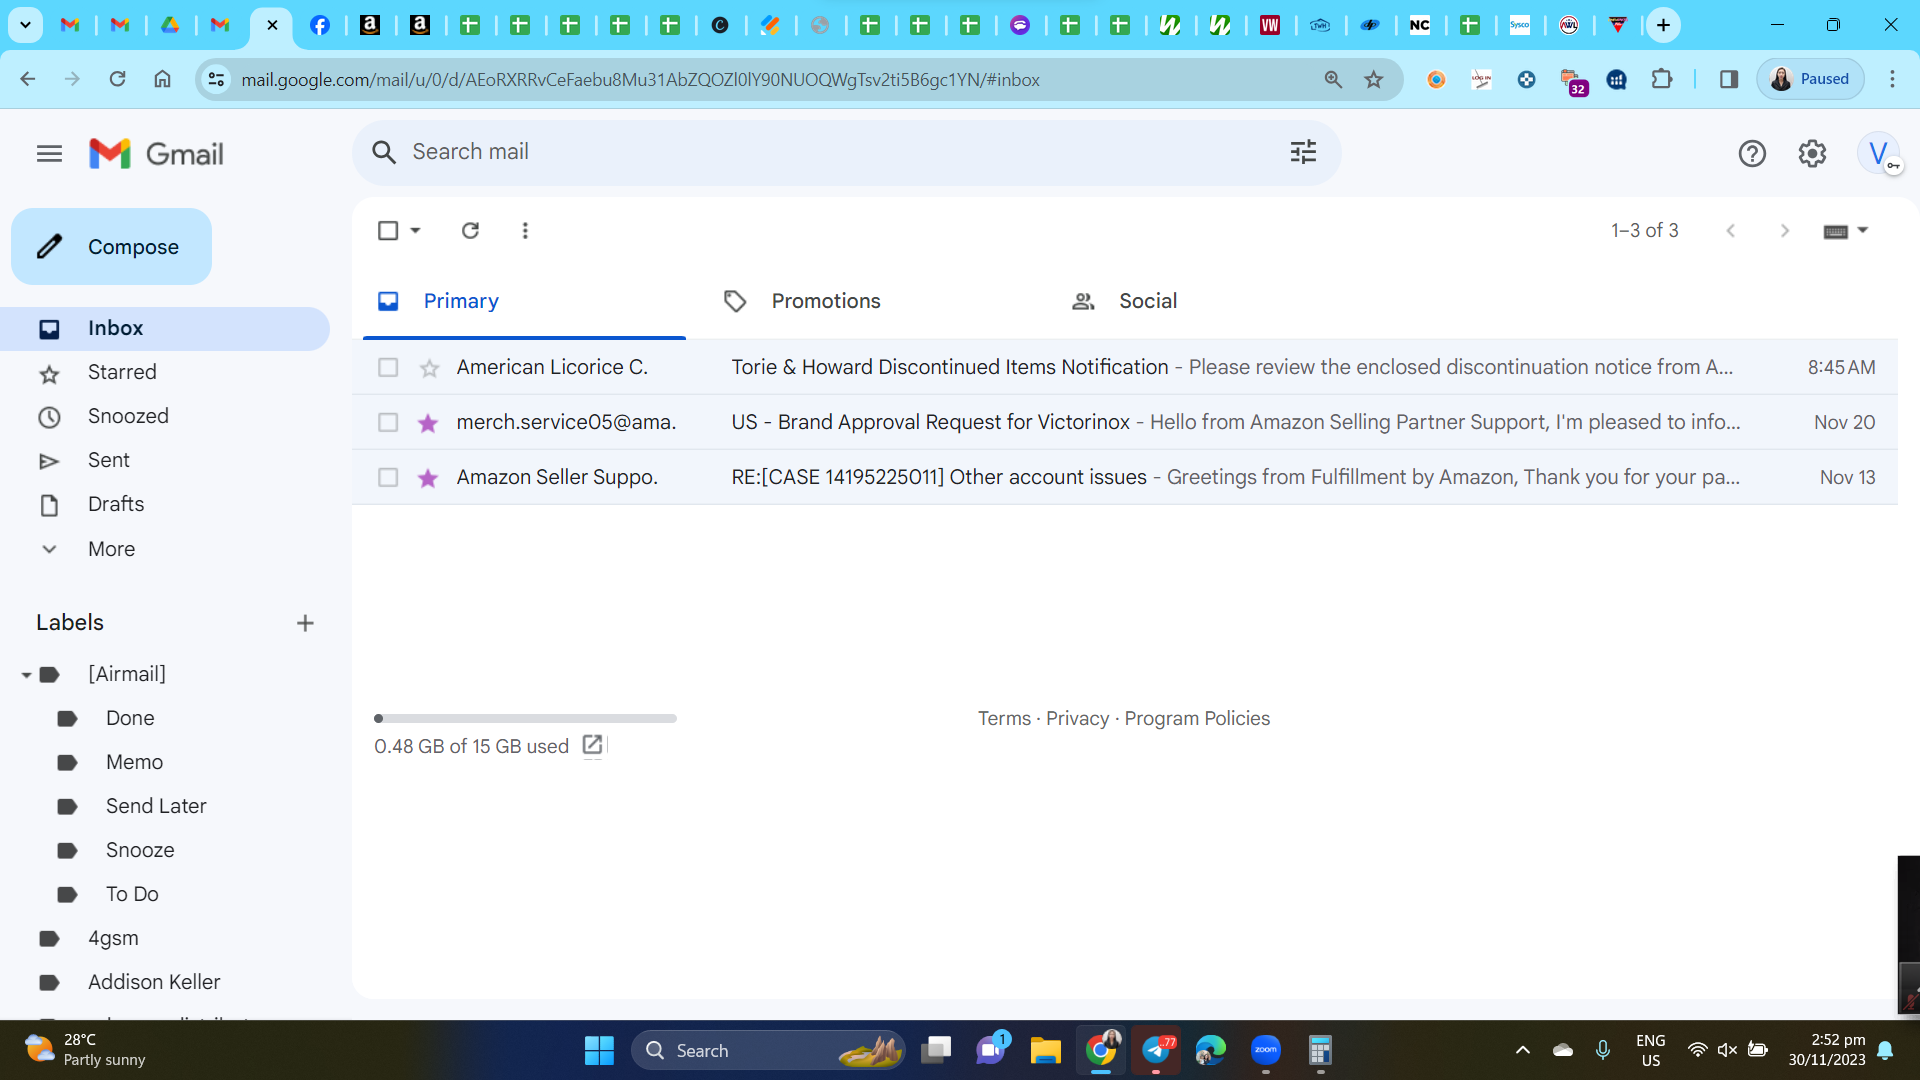Go back in browser
Screen dimensions: 1920x1080
28,79
